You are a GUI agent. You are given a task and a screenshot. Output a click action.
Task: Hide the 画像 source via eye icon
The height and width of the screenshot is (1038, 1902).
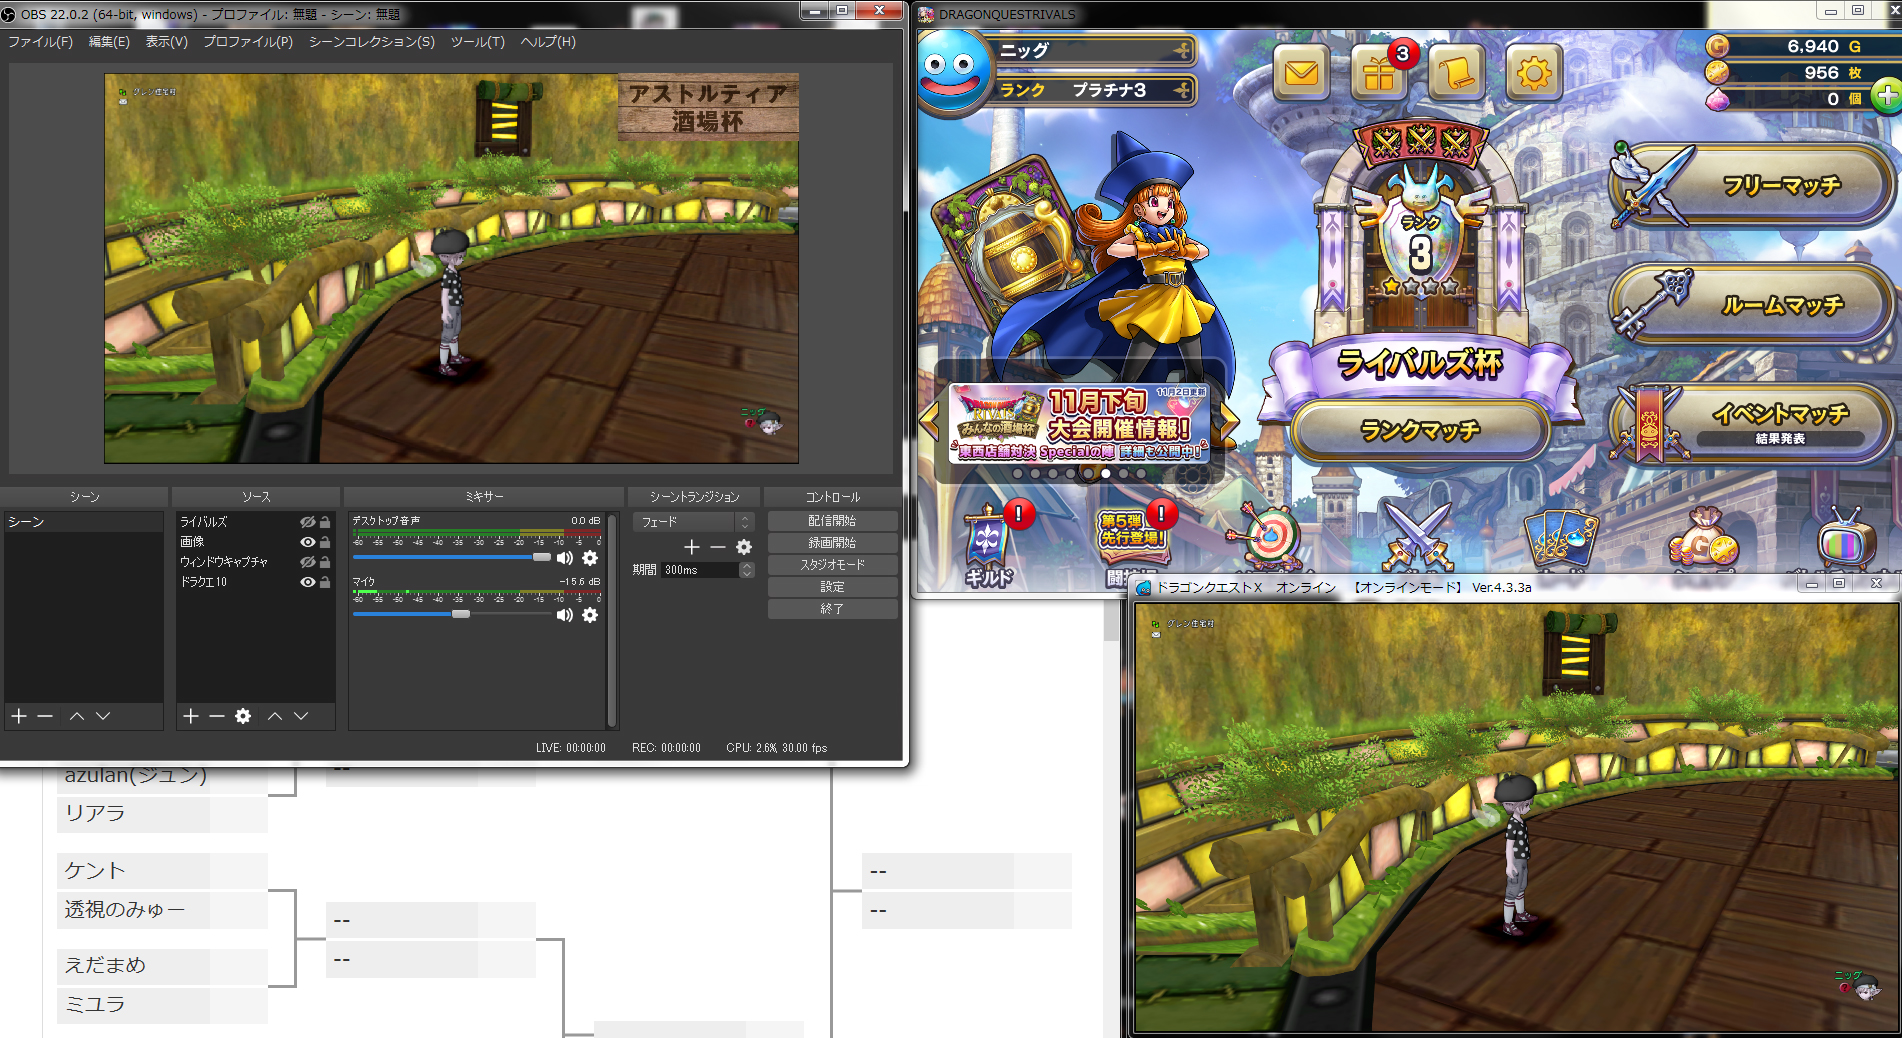(x=308, y=542)
